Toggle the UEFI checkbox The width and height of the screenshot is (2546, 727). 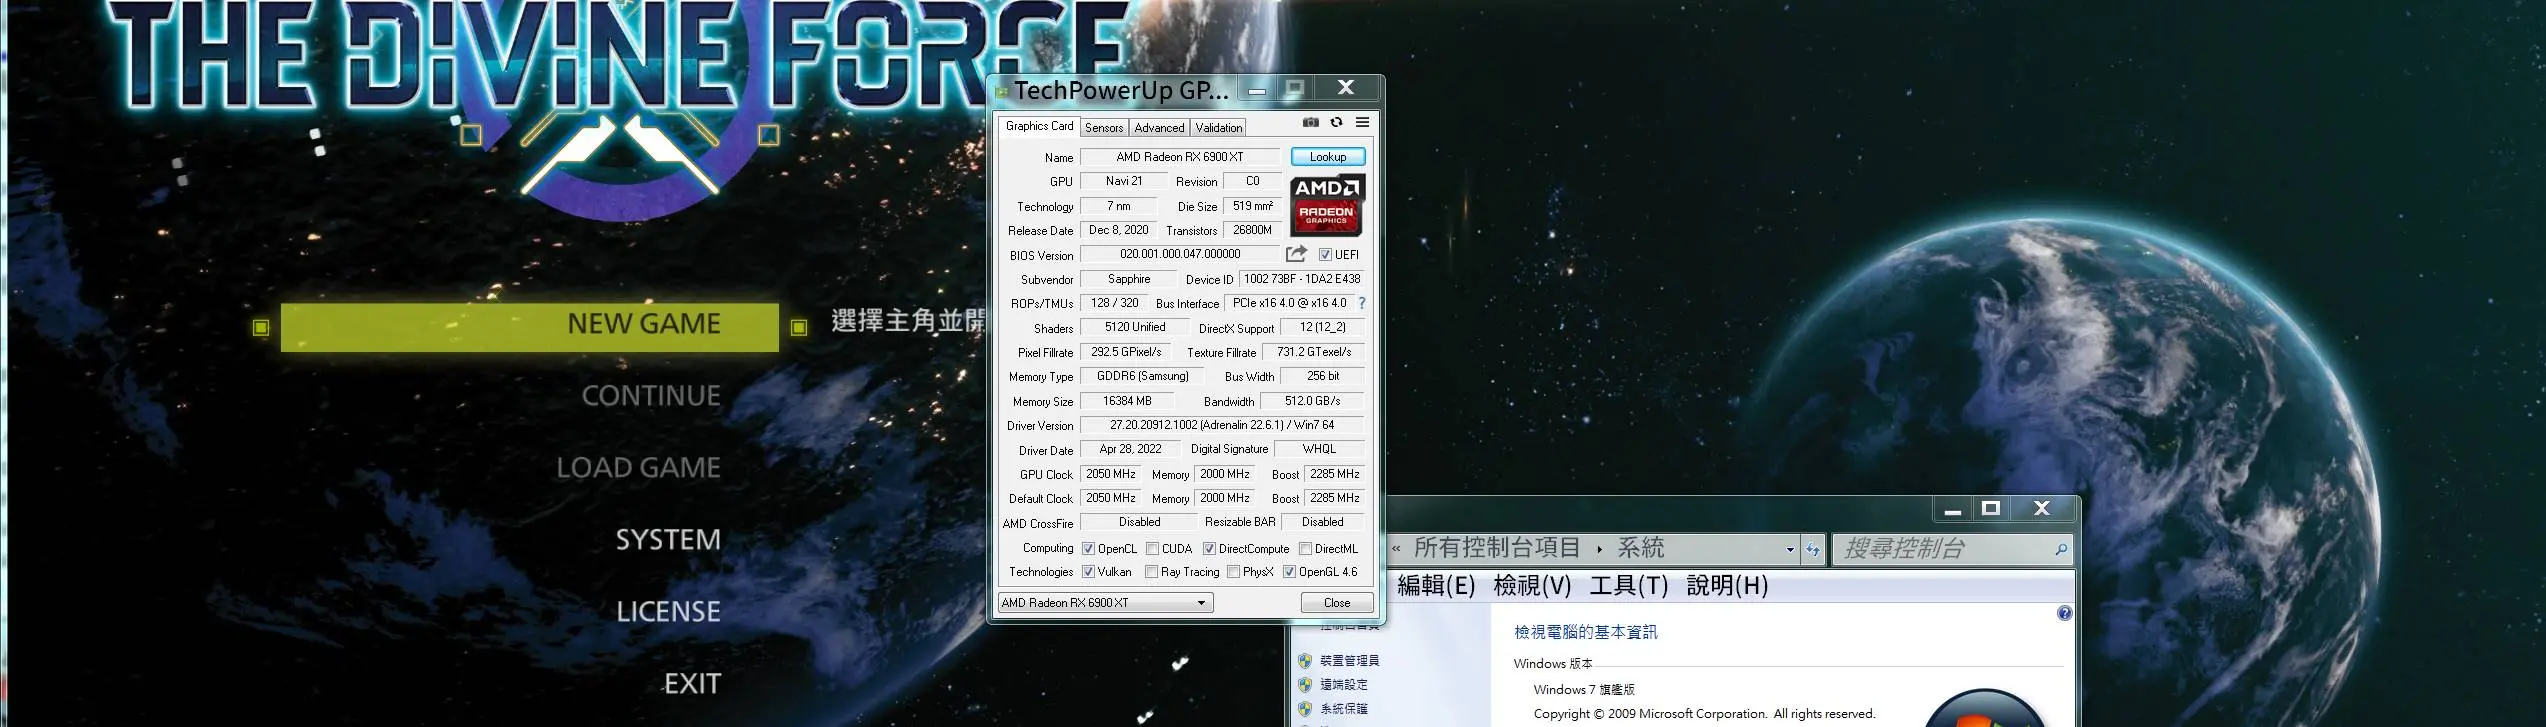(1325, 255)
